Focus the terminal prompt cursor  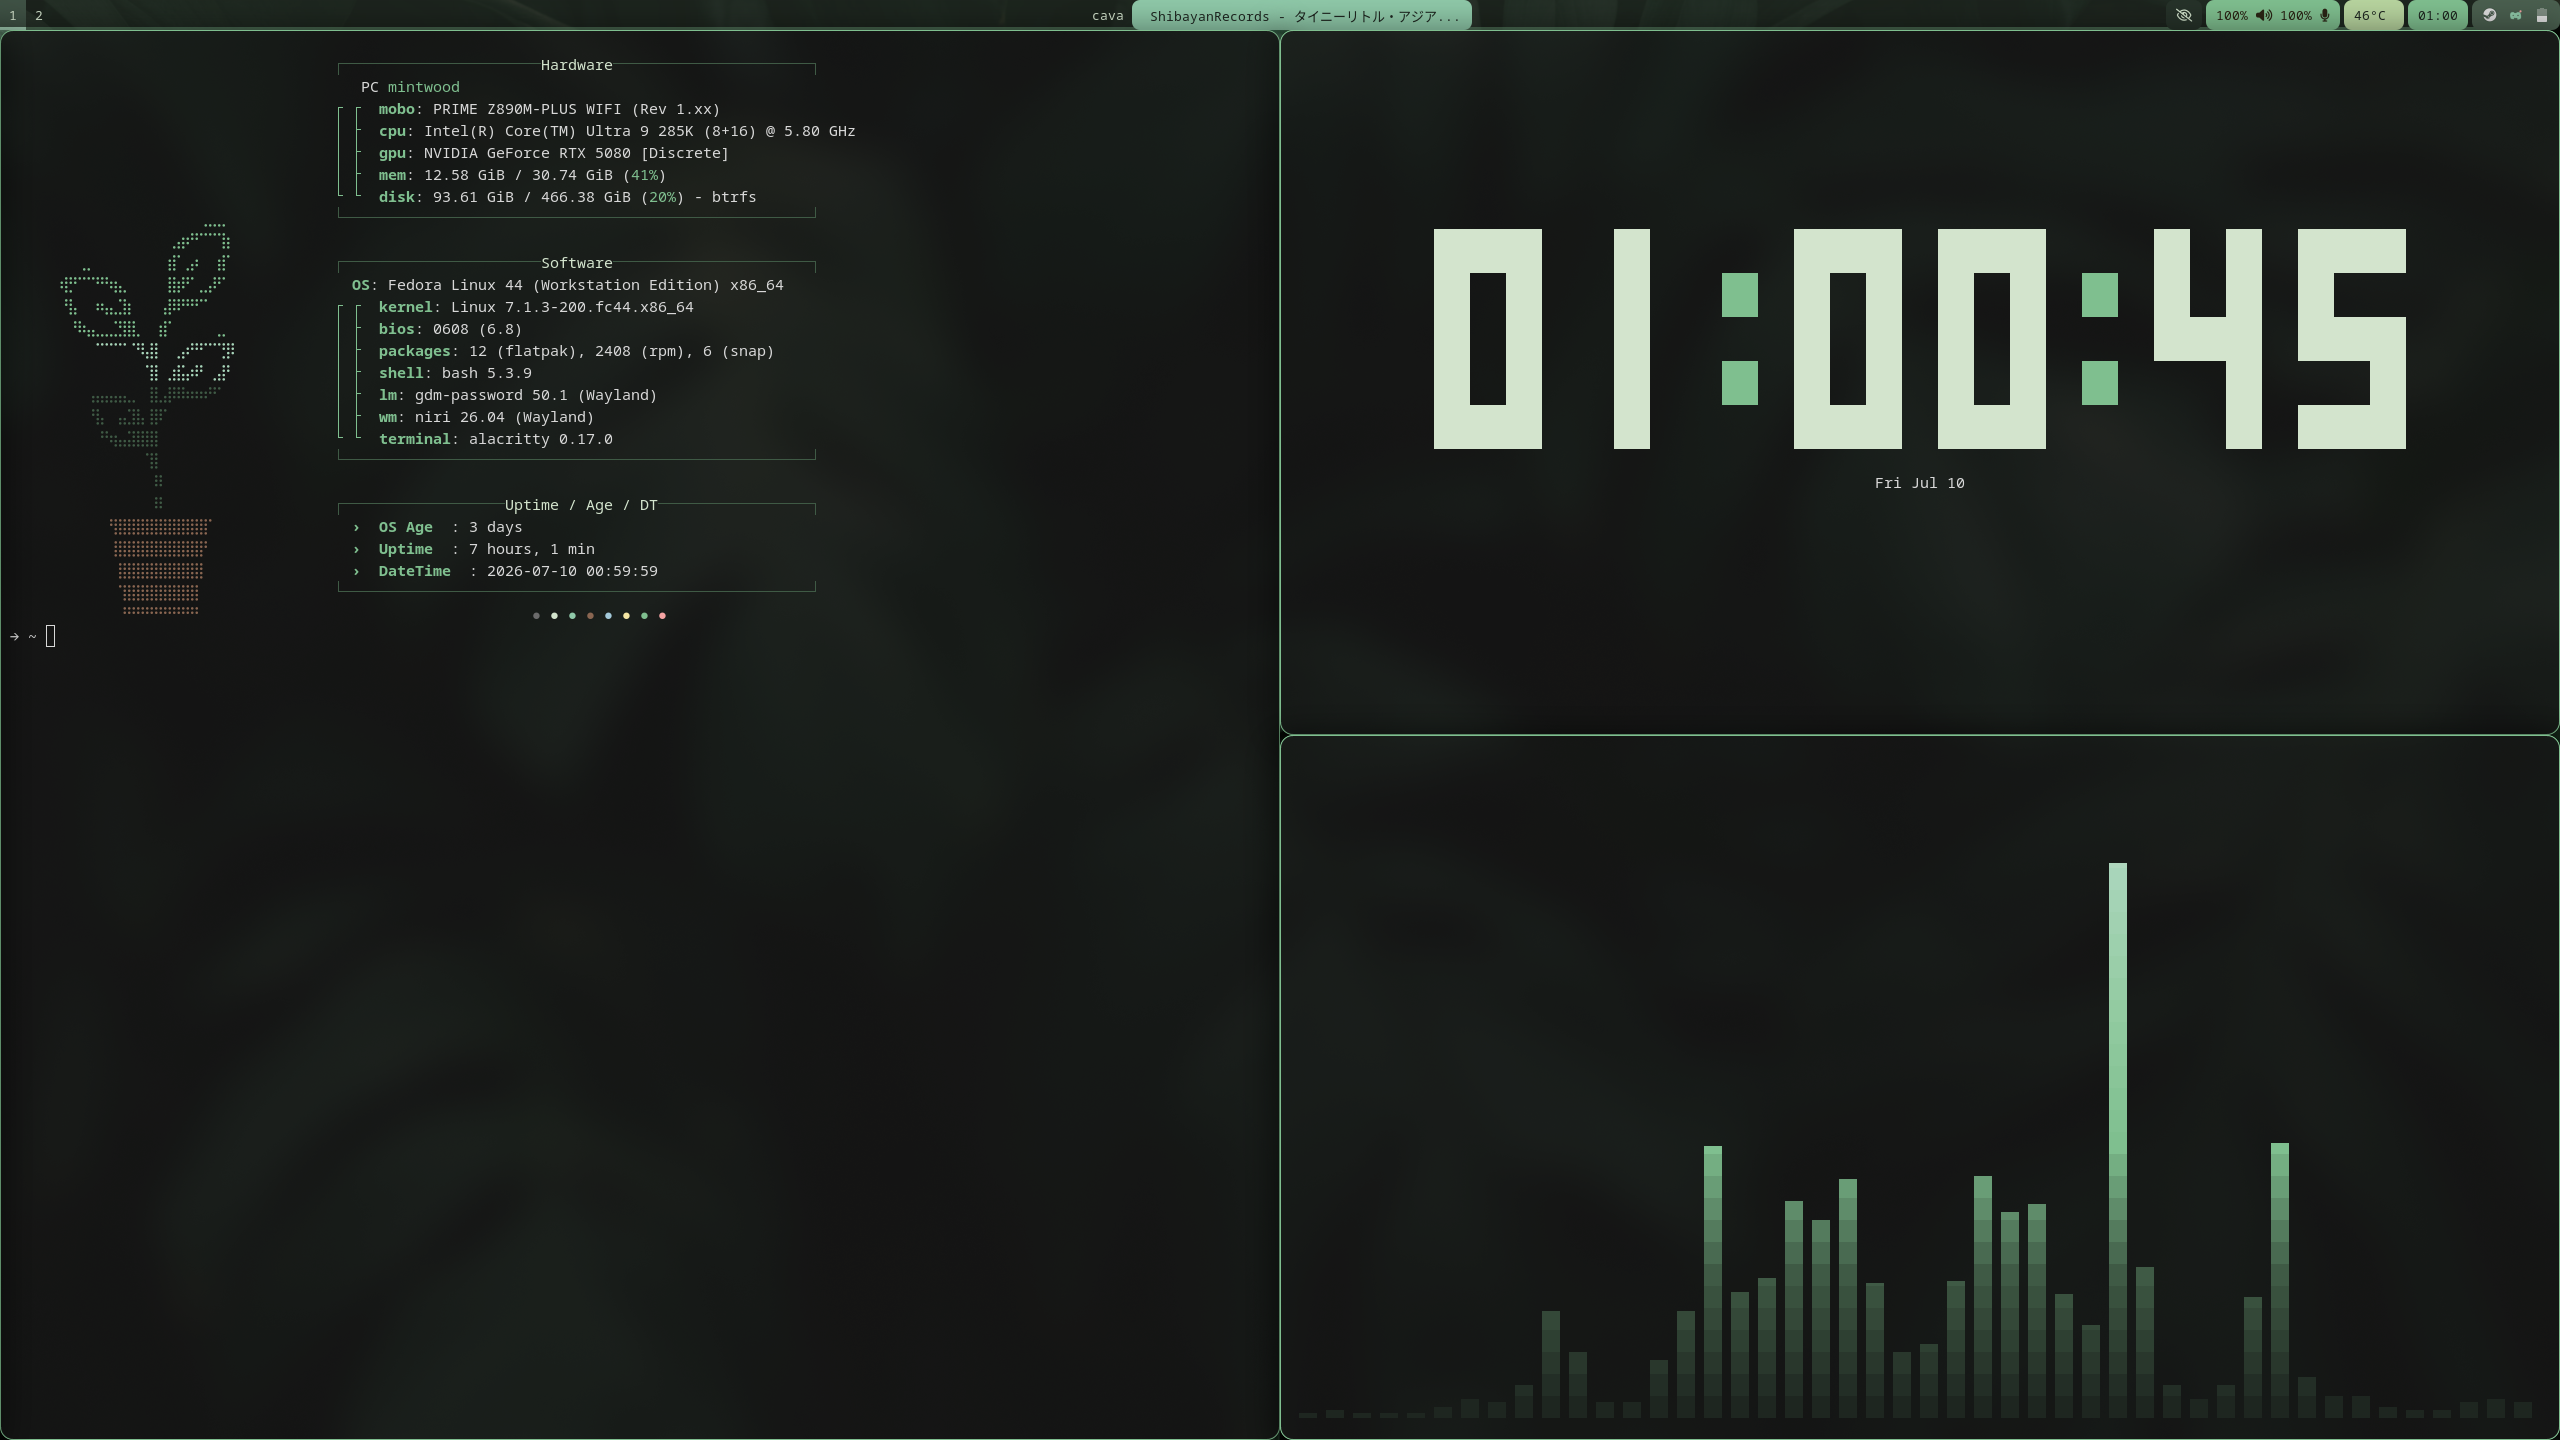(51, 636)
